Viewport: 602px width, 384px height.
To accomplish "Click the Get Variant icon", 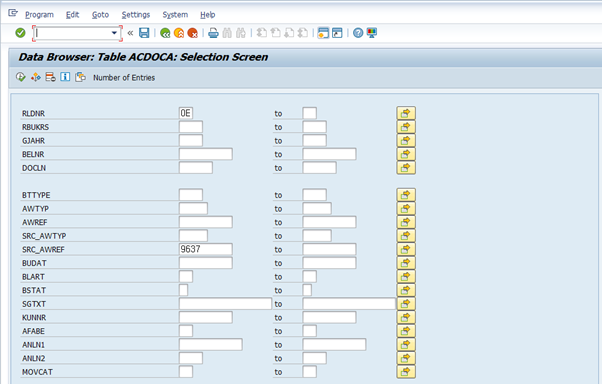I will pyautogui.click(x=80, y=77).
